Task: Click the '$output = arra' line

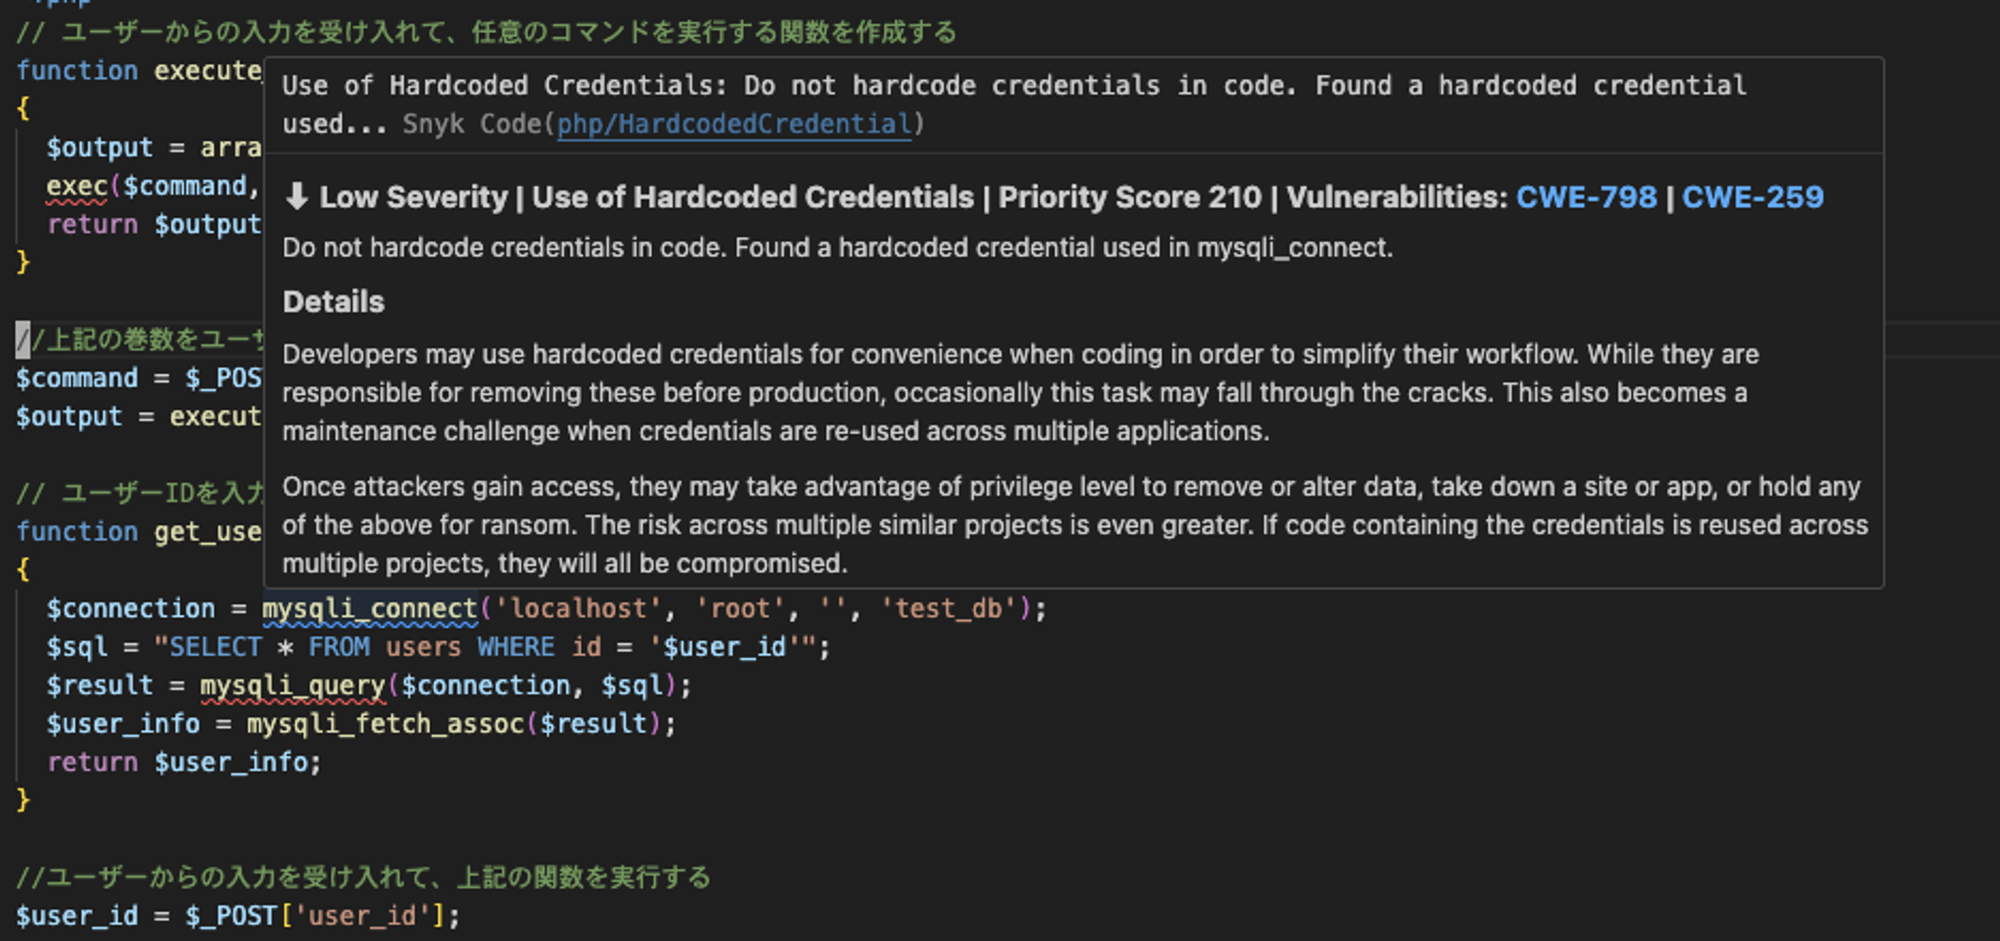Action: (x=154, y=148)
